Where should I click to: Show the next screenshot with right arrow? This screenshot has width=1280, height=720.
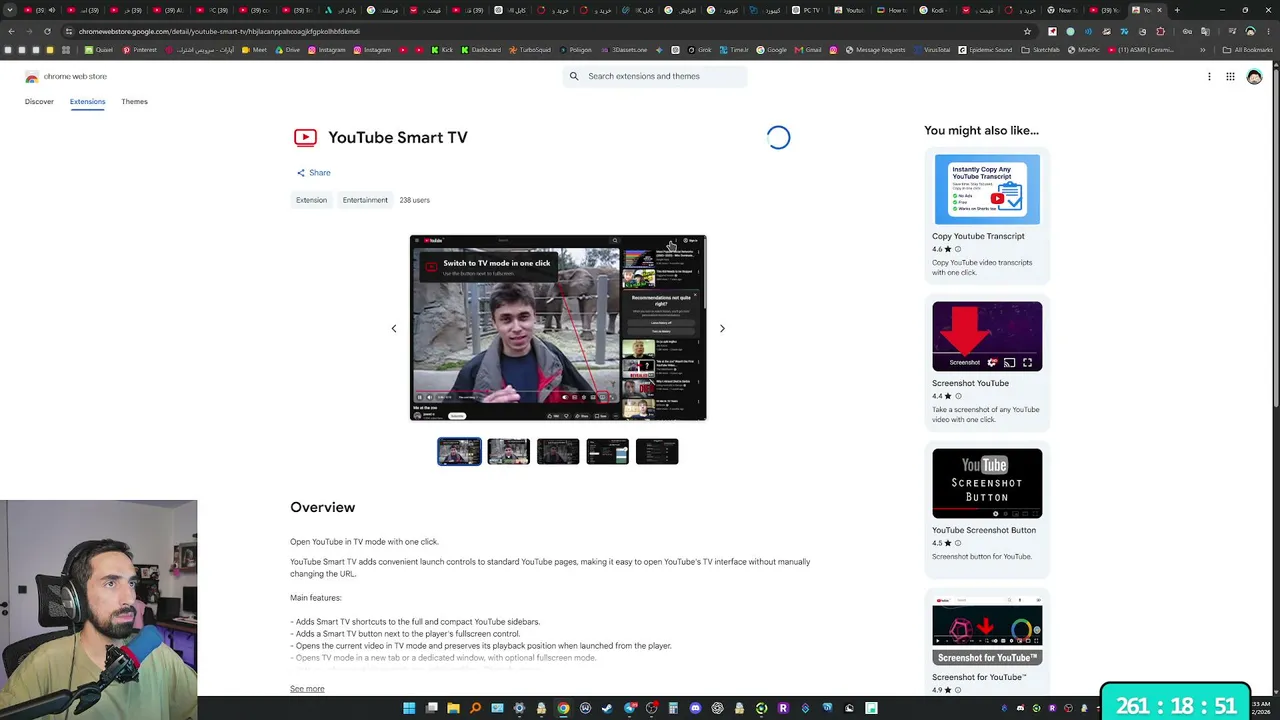[x=722, y=328]
